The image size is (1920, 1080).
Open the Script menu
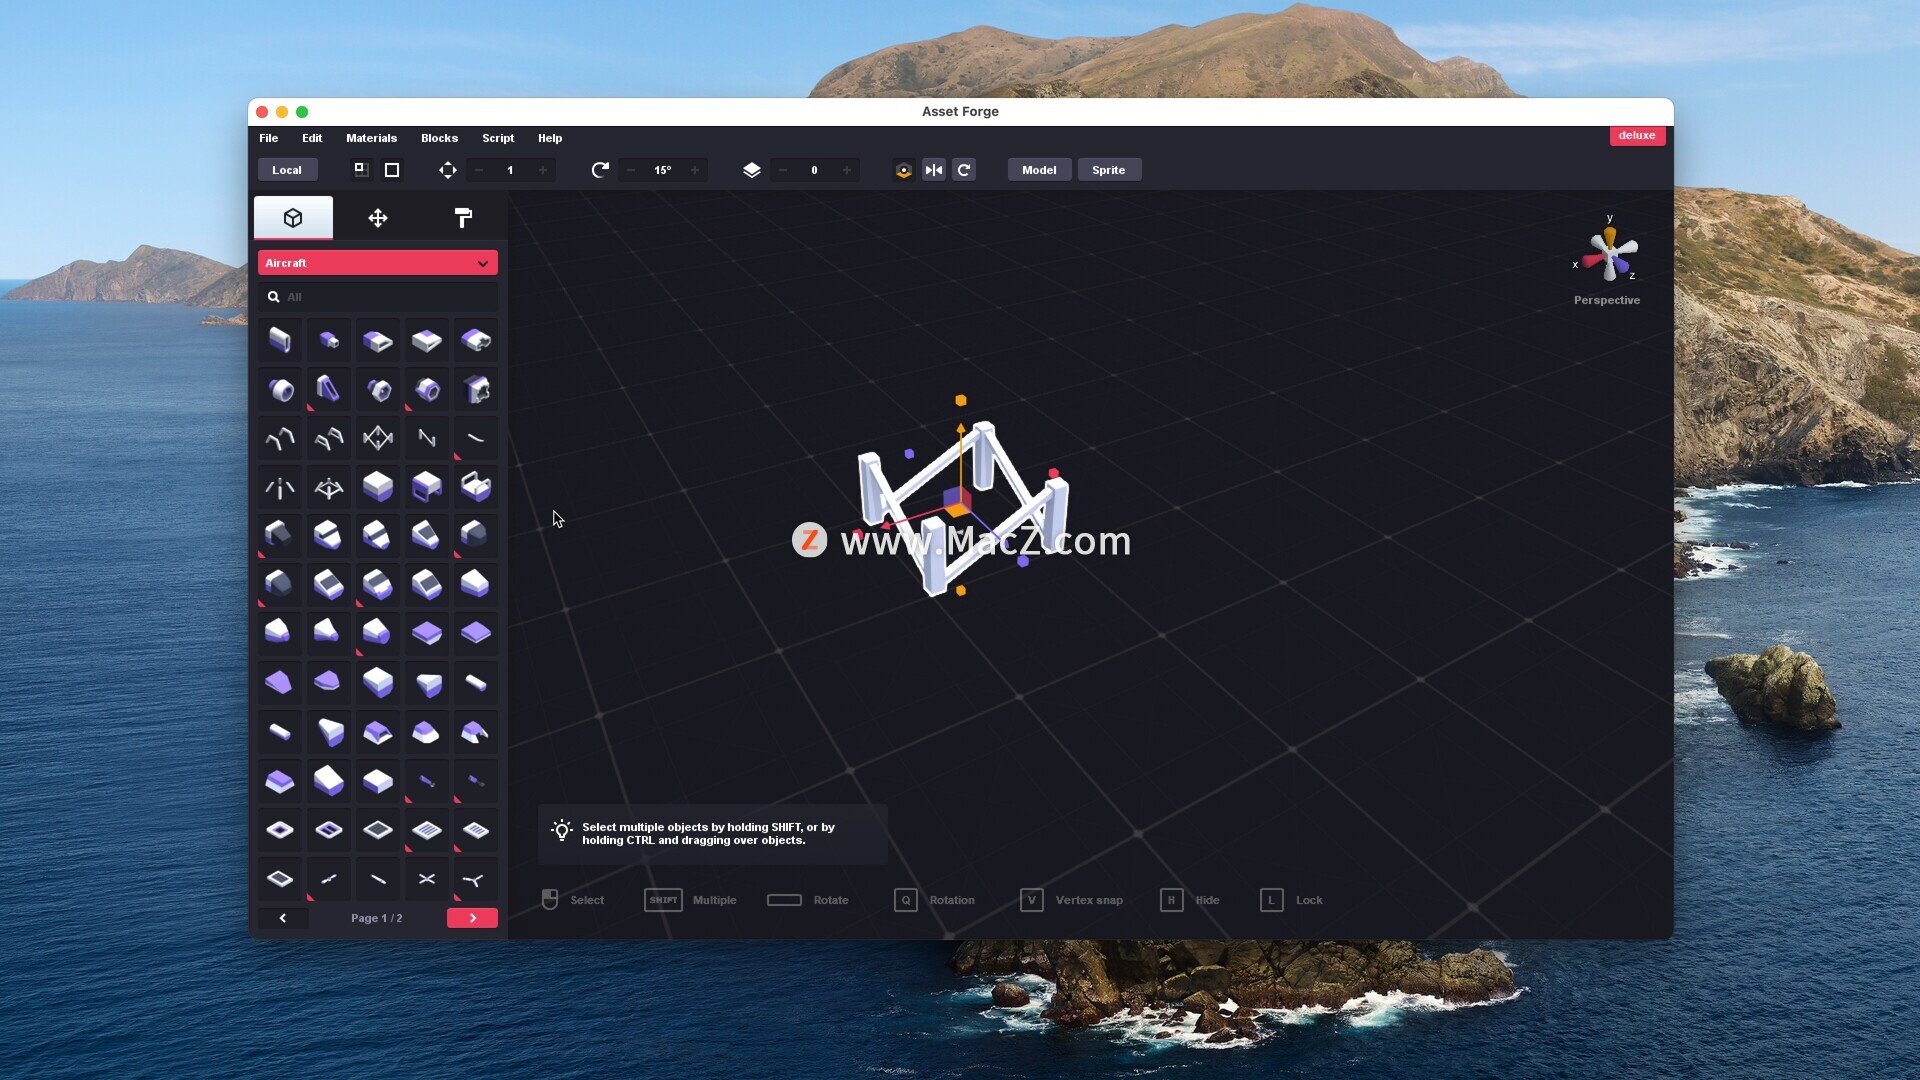coord(498,138)
